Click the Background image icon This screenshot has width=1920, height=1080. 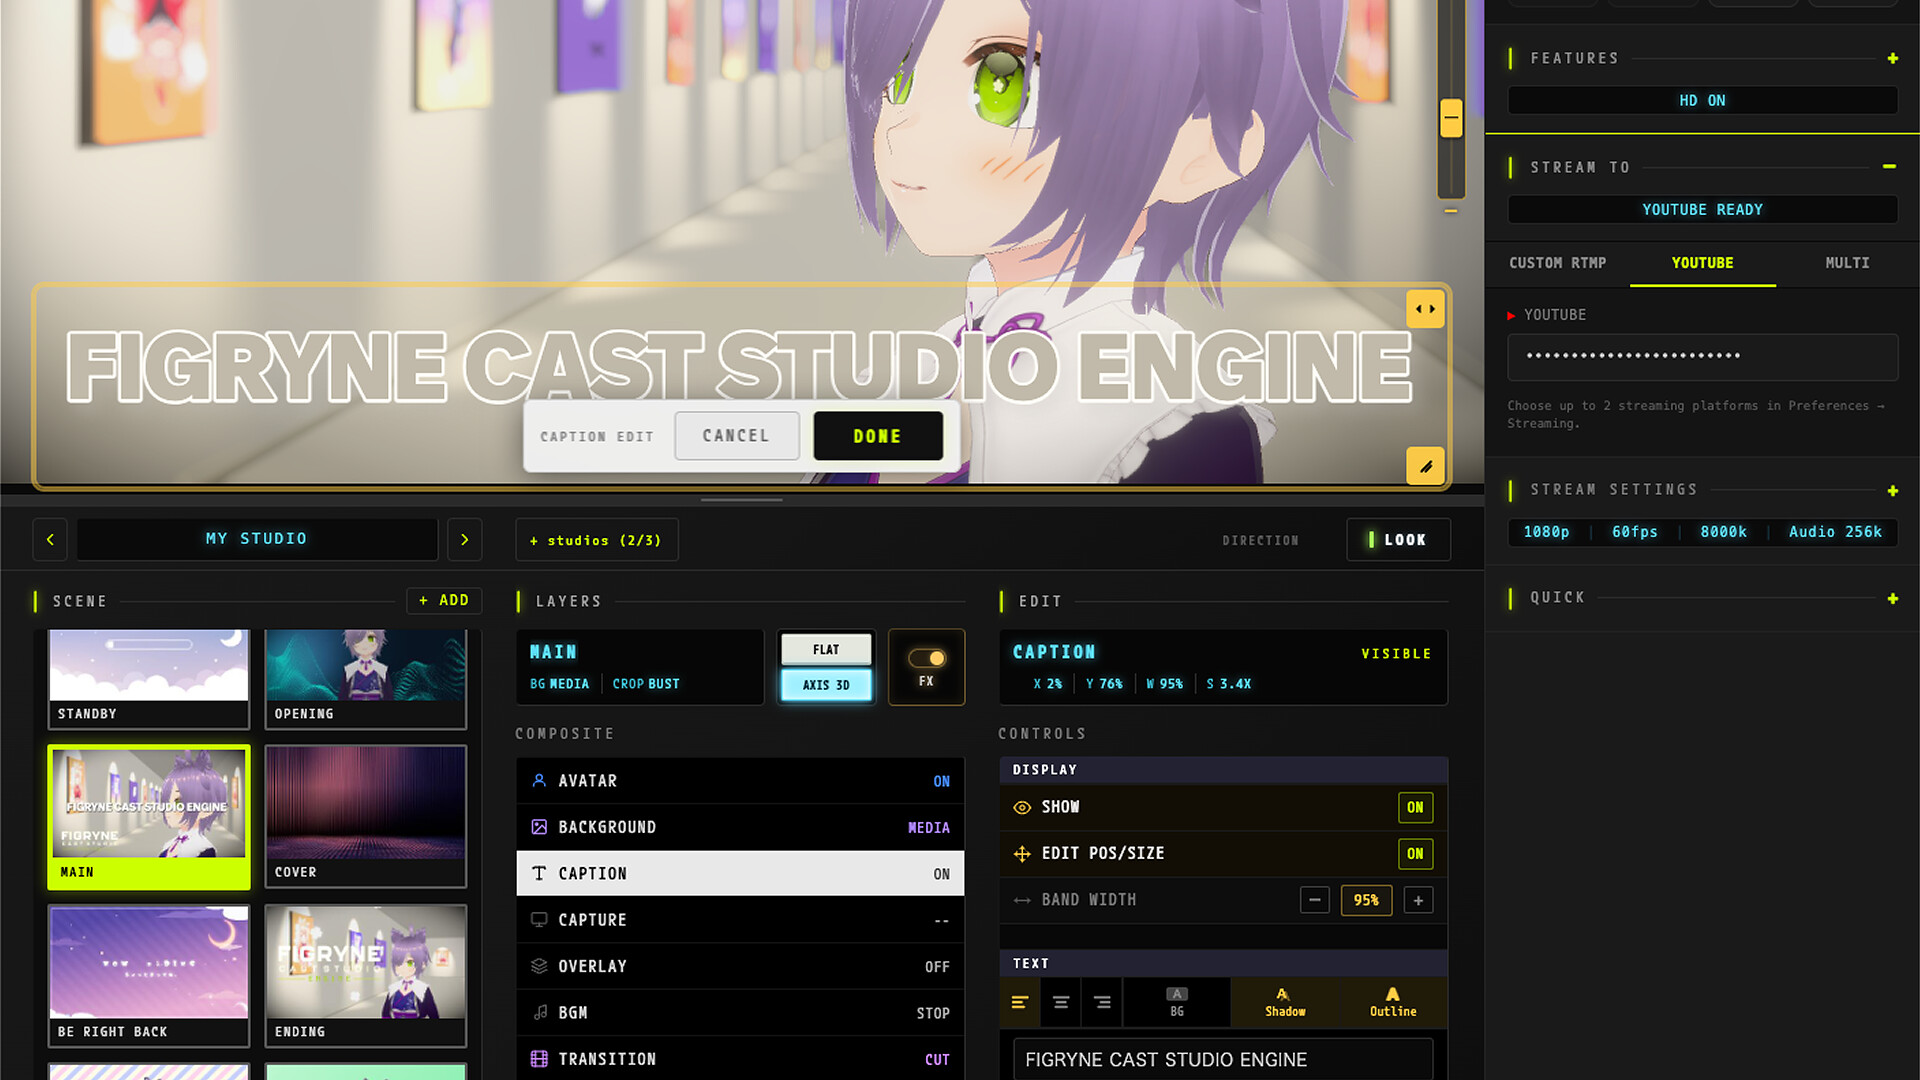[539, 827]
